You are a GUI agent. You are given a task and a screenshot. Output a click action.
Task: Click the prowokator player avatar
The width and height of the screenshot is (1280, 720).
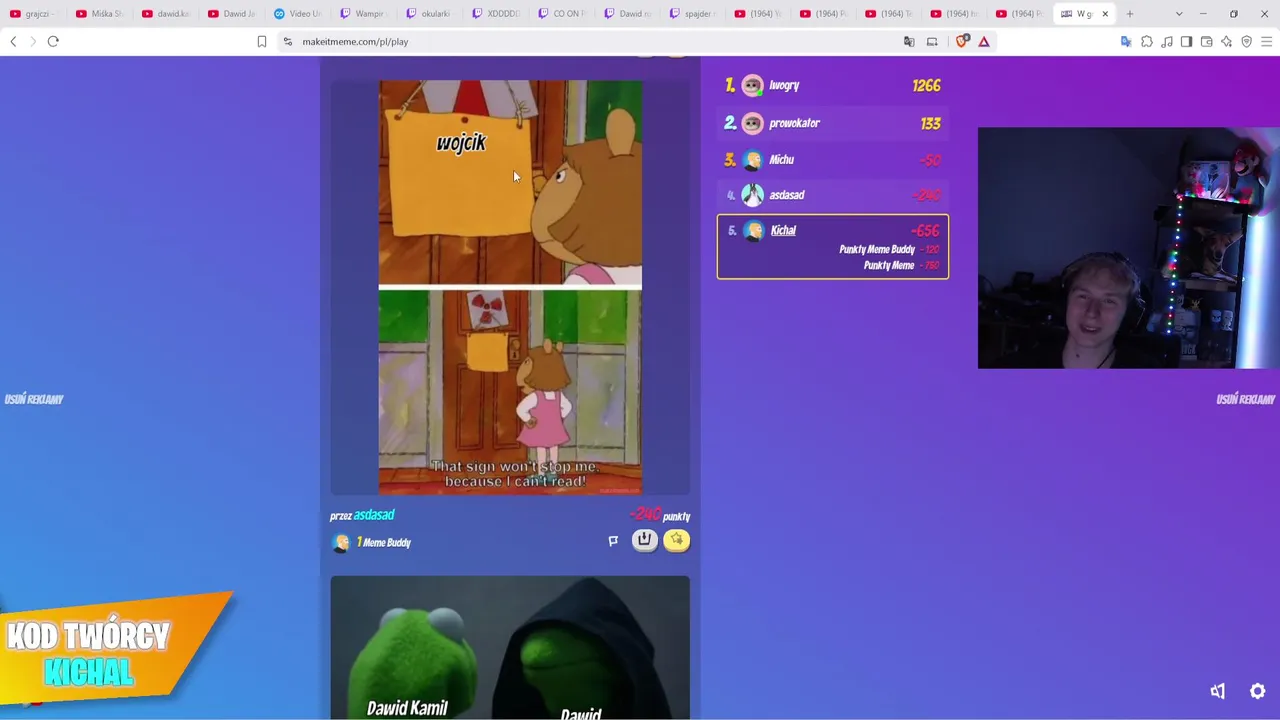tap(752, 123)
